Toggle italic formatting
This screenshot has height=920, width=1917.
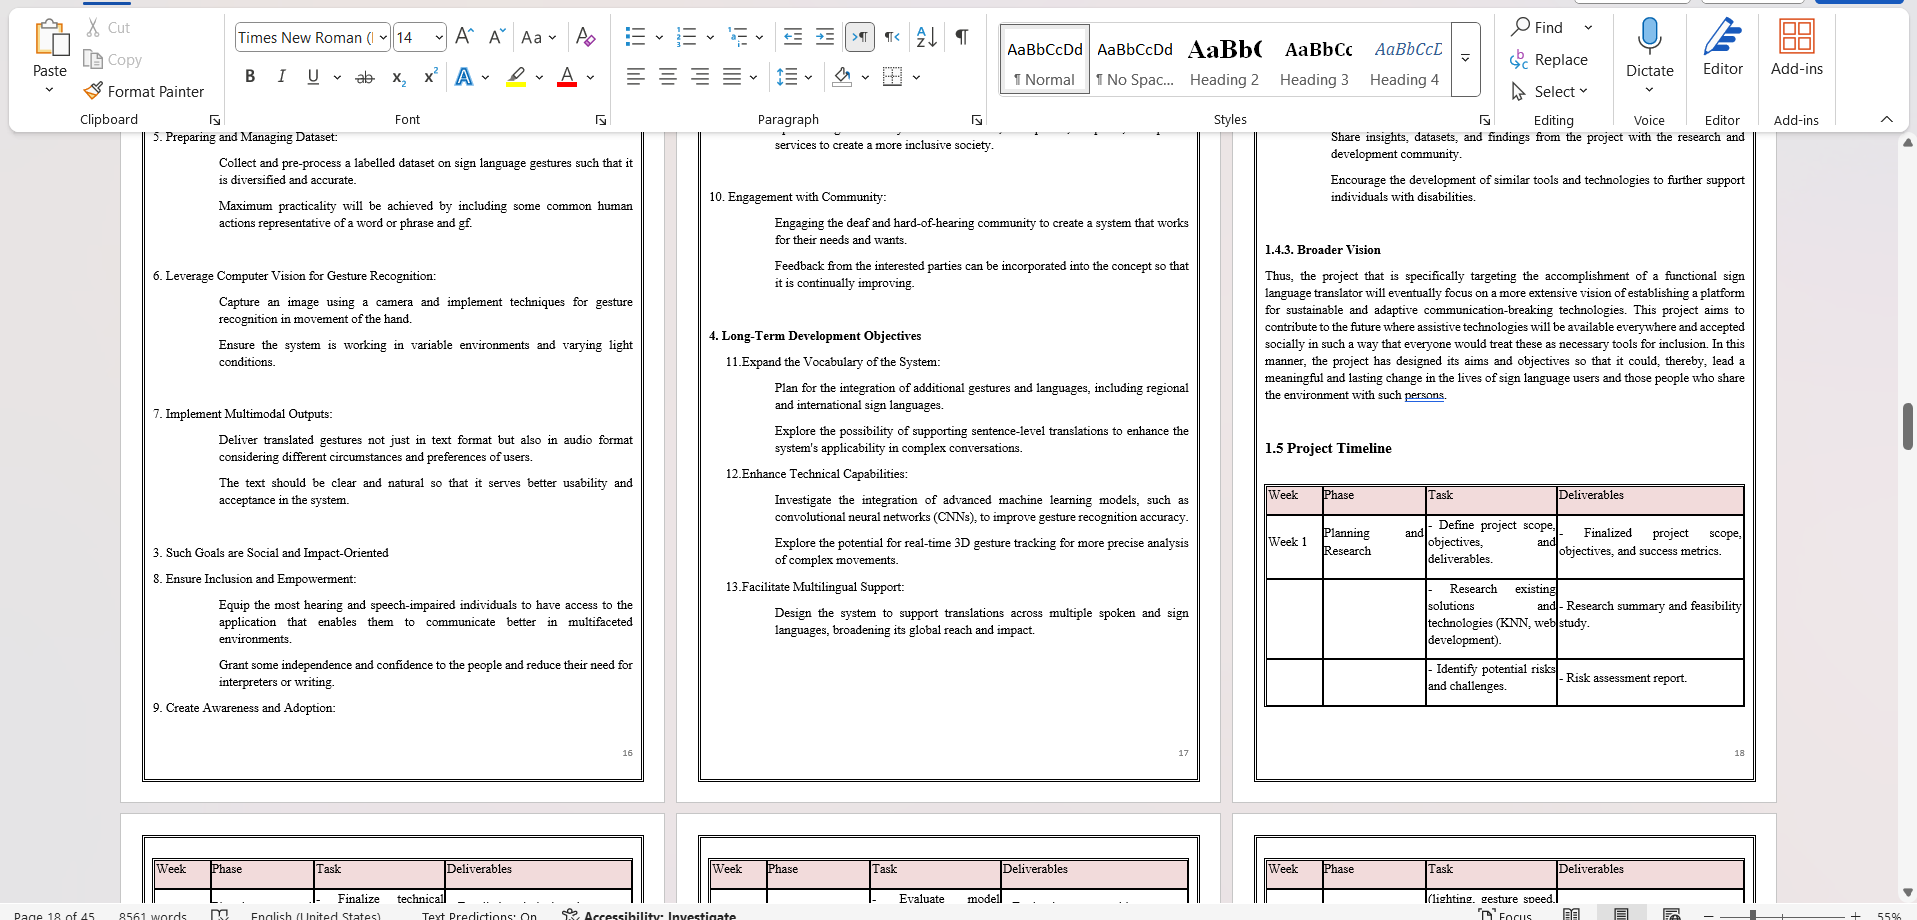(x=281, y=76)
